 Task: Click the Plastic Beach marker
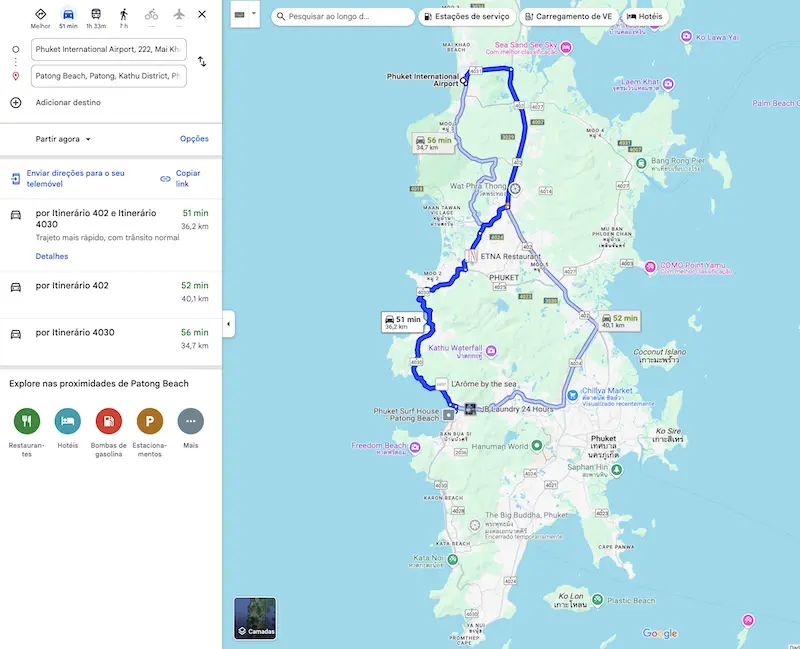[x=597, y=600]
